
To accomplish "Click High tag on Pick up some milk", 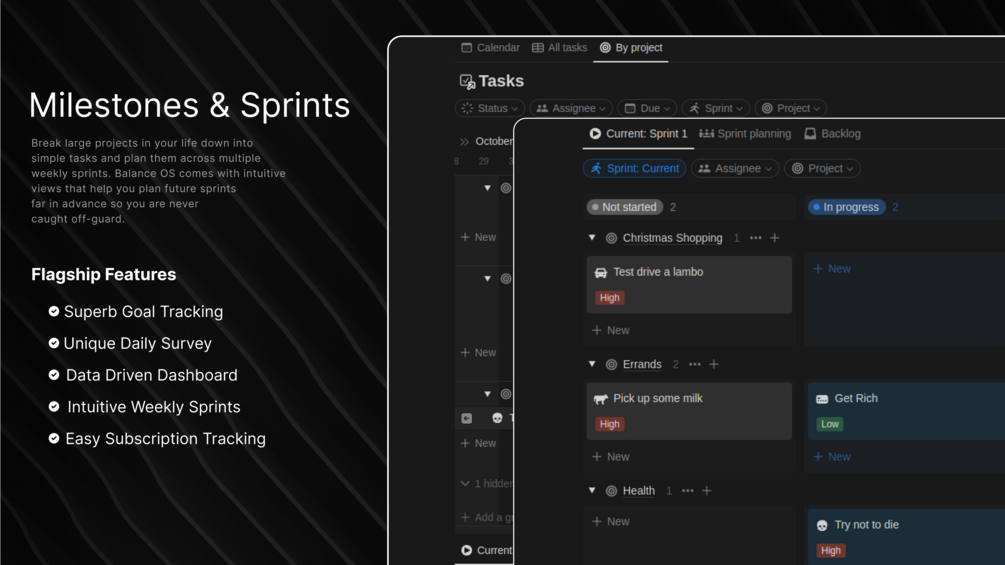I will tap(610, 423).
